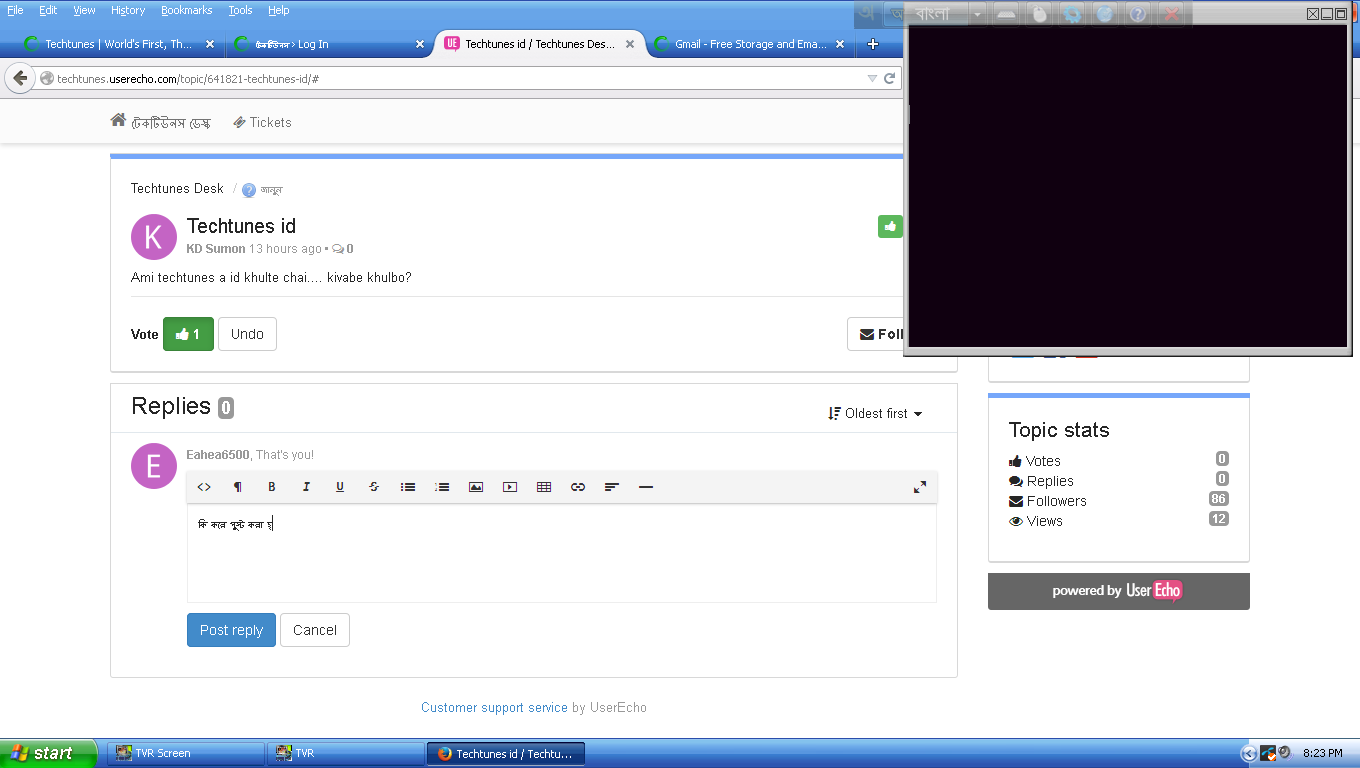
Task: Click the Windows start button
Action: click(x=48, y=753)
